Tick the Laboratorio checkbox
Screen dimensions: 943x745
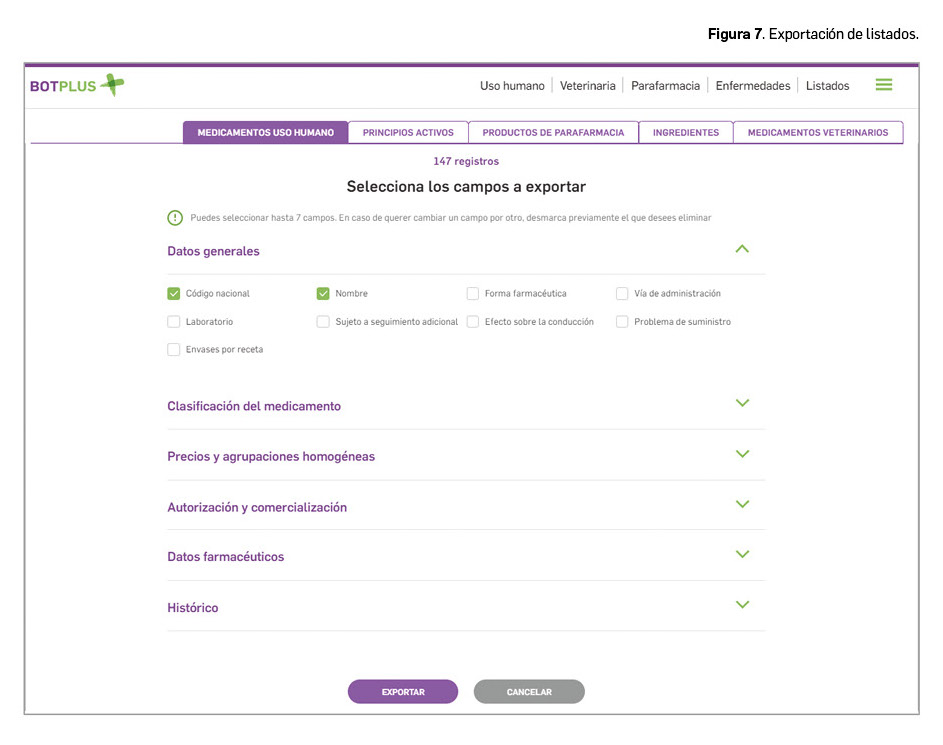coord(174,322)
